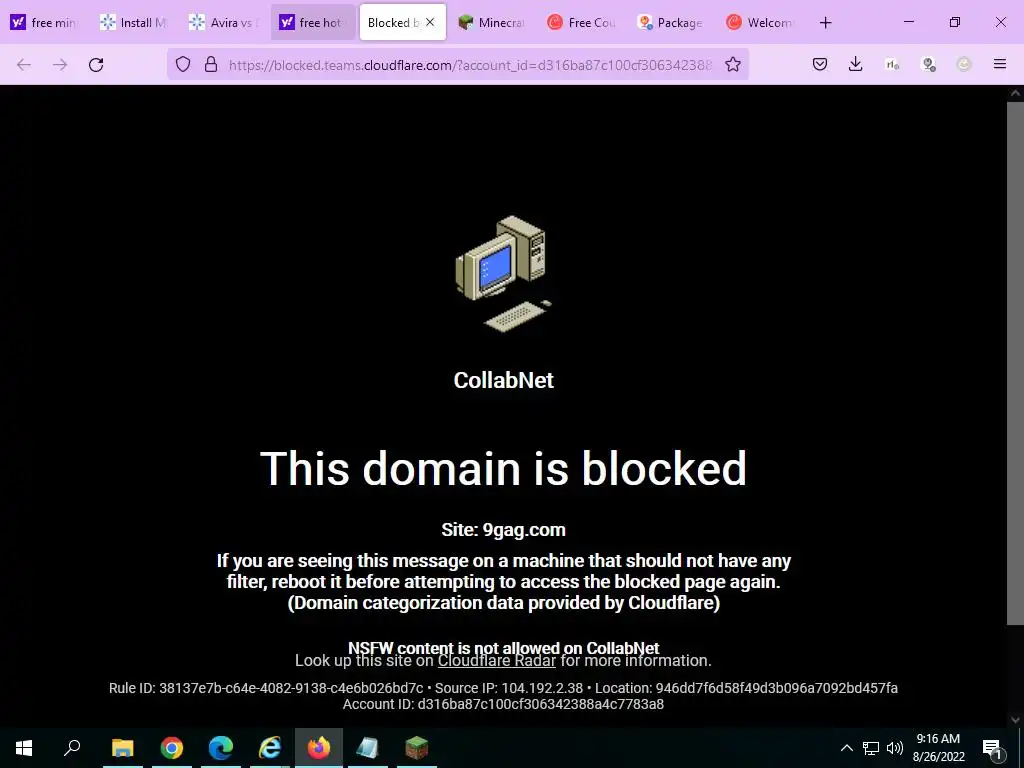Launch Google Chrome from the taskbar
1024x768 pixels.
click(x=172, y=748)
